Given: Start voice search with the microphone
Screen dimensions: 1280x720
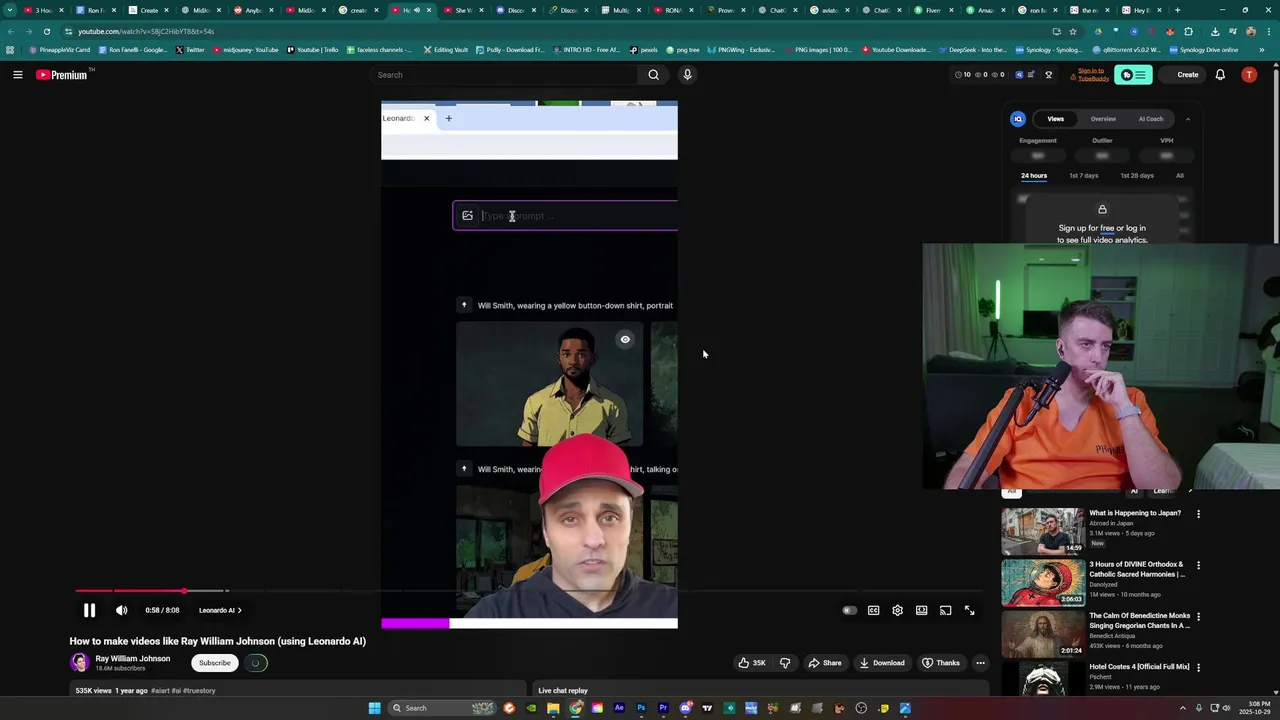Looking at the screenshot, I should [687, 75].
